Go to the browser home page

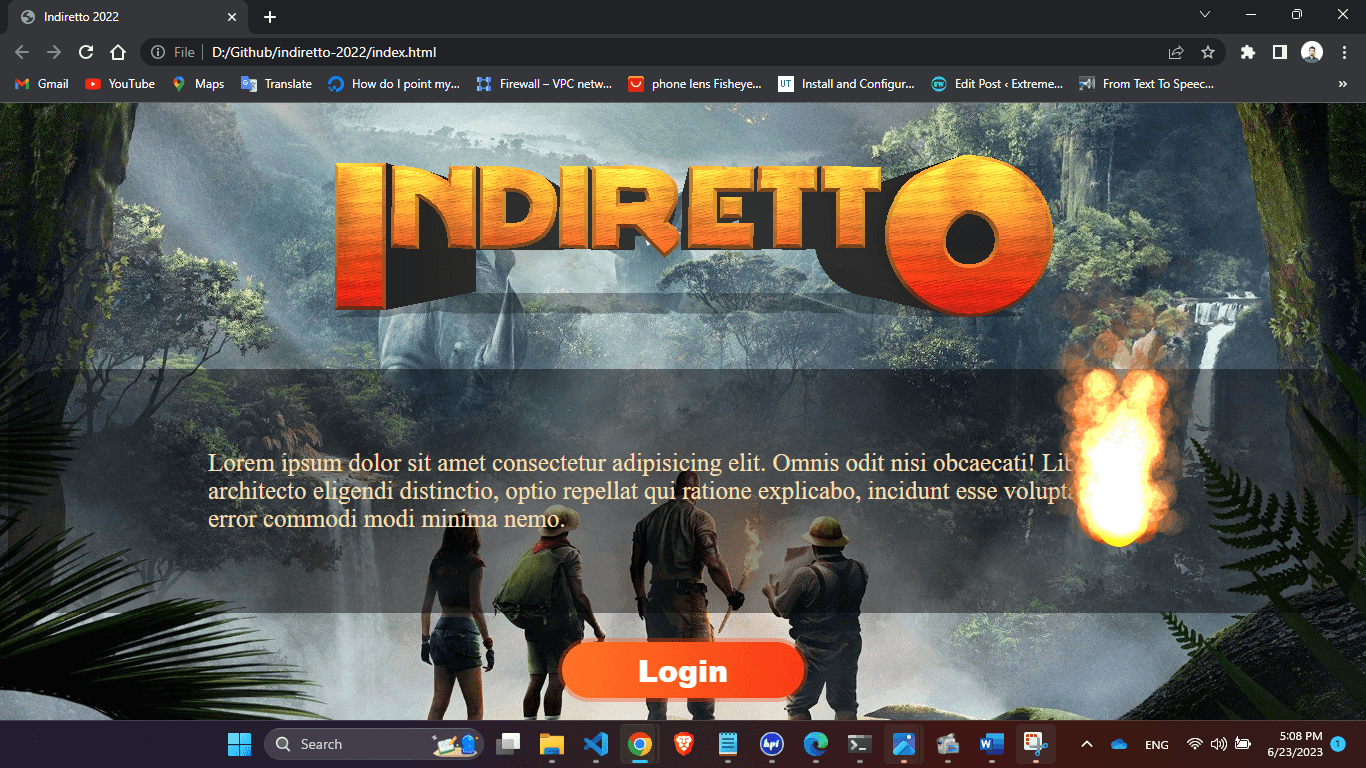(118, 52)
